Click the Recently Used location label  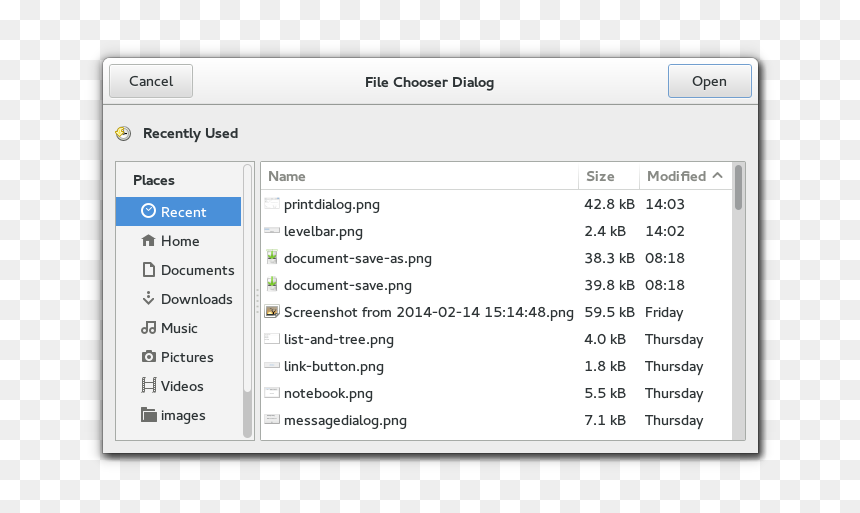click(190, 133)
